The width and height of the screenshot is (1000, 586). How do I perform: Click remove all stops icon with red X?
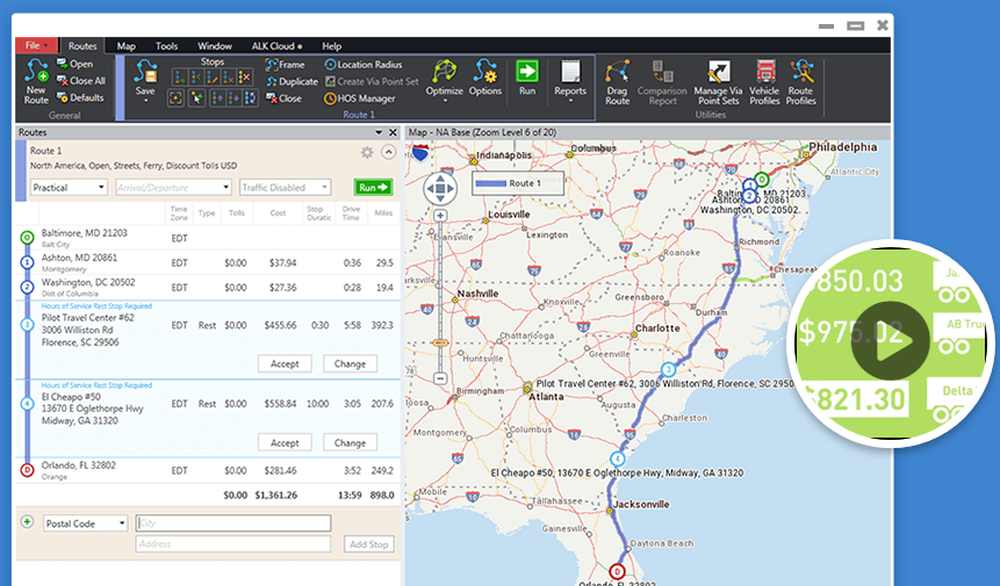(x=244, y=78)
